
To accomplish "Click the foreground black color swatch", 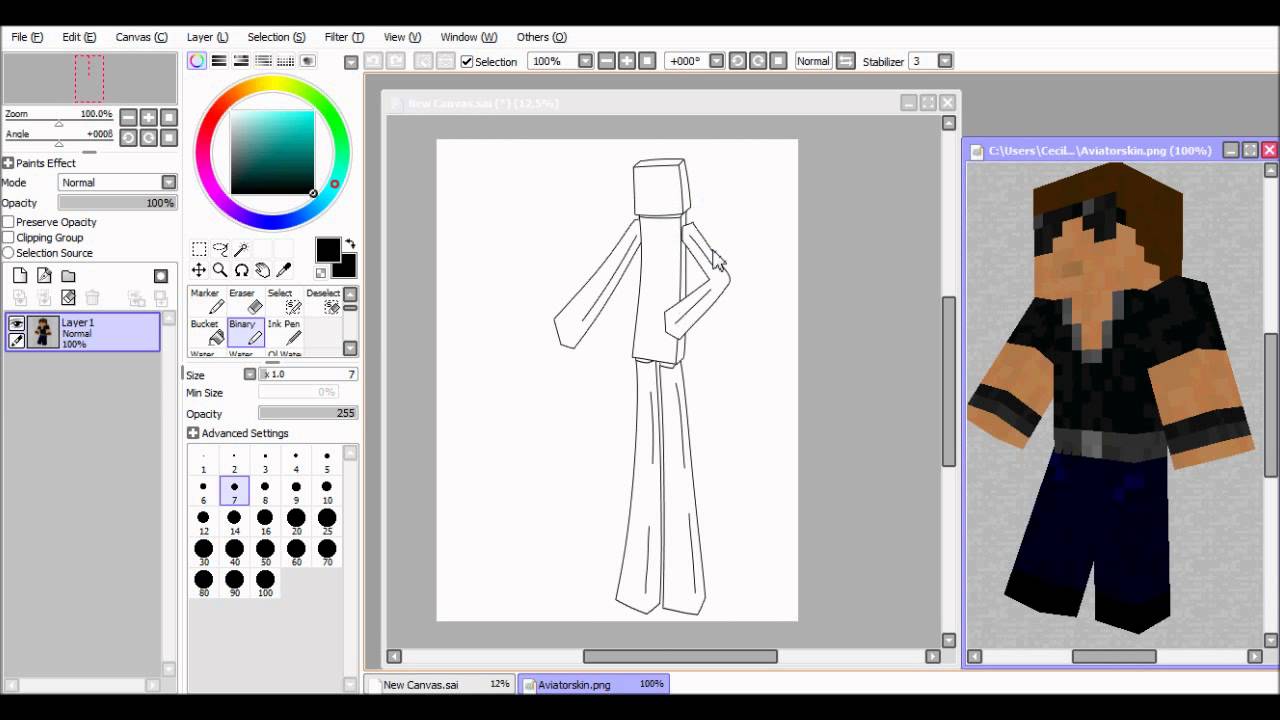I will coord(328,250).
